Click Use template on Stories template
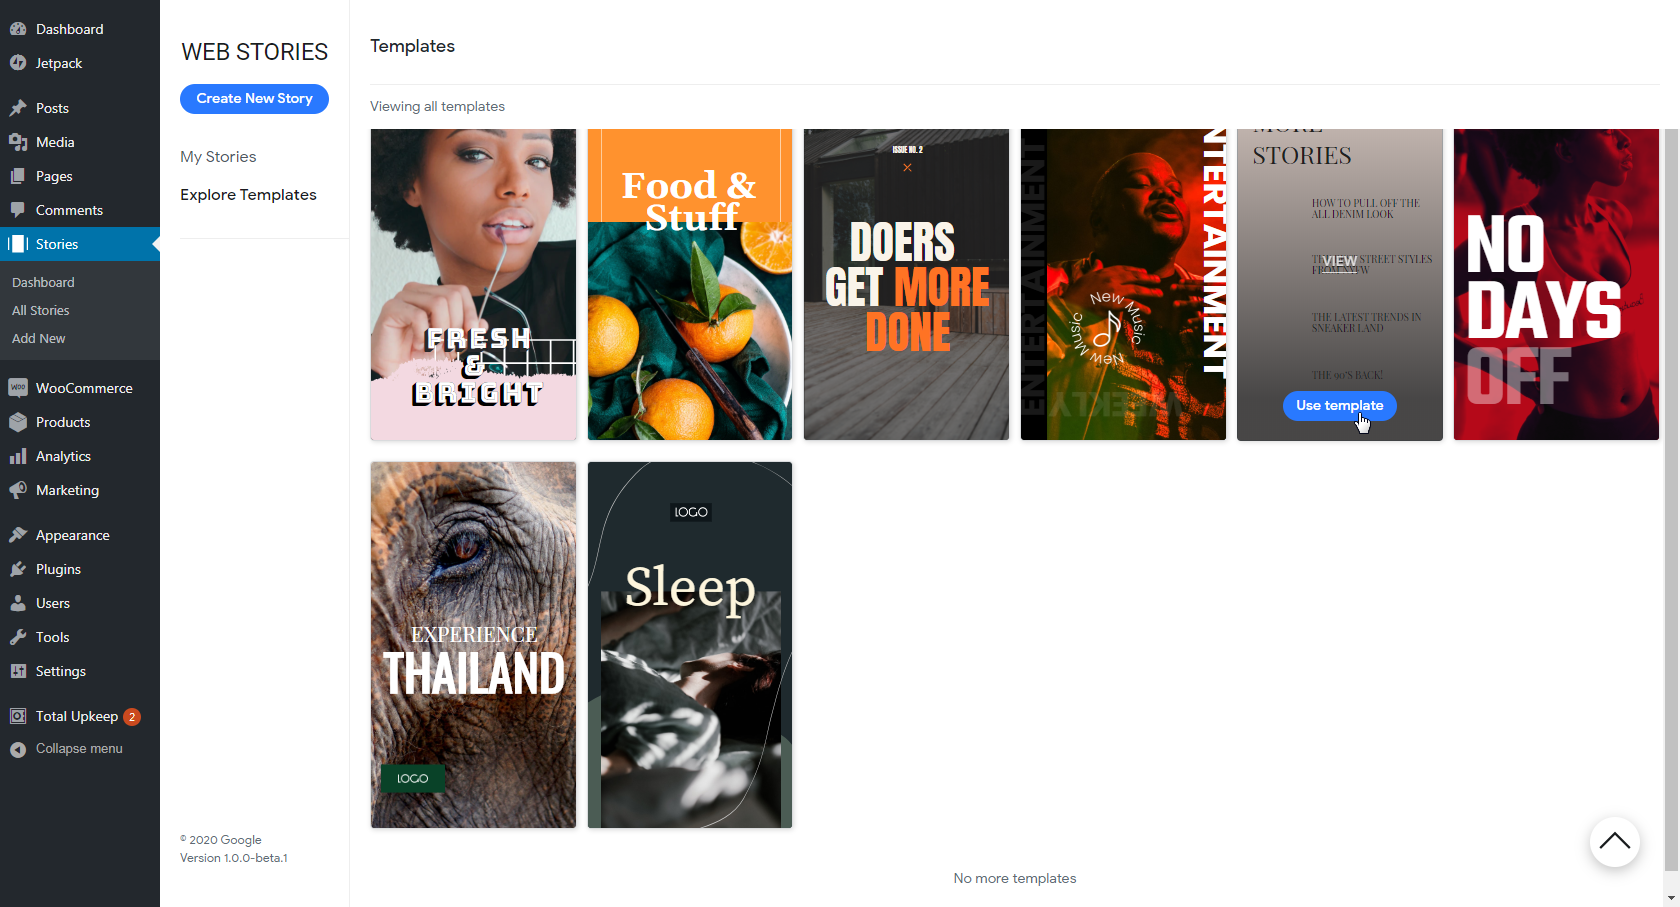 tap(1340, 405)
